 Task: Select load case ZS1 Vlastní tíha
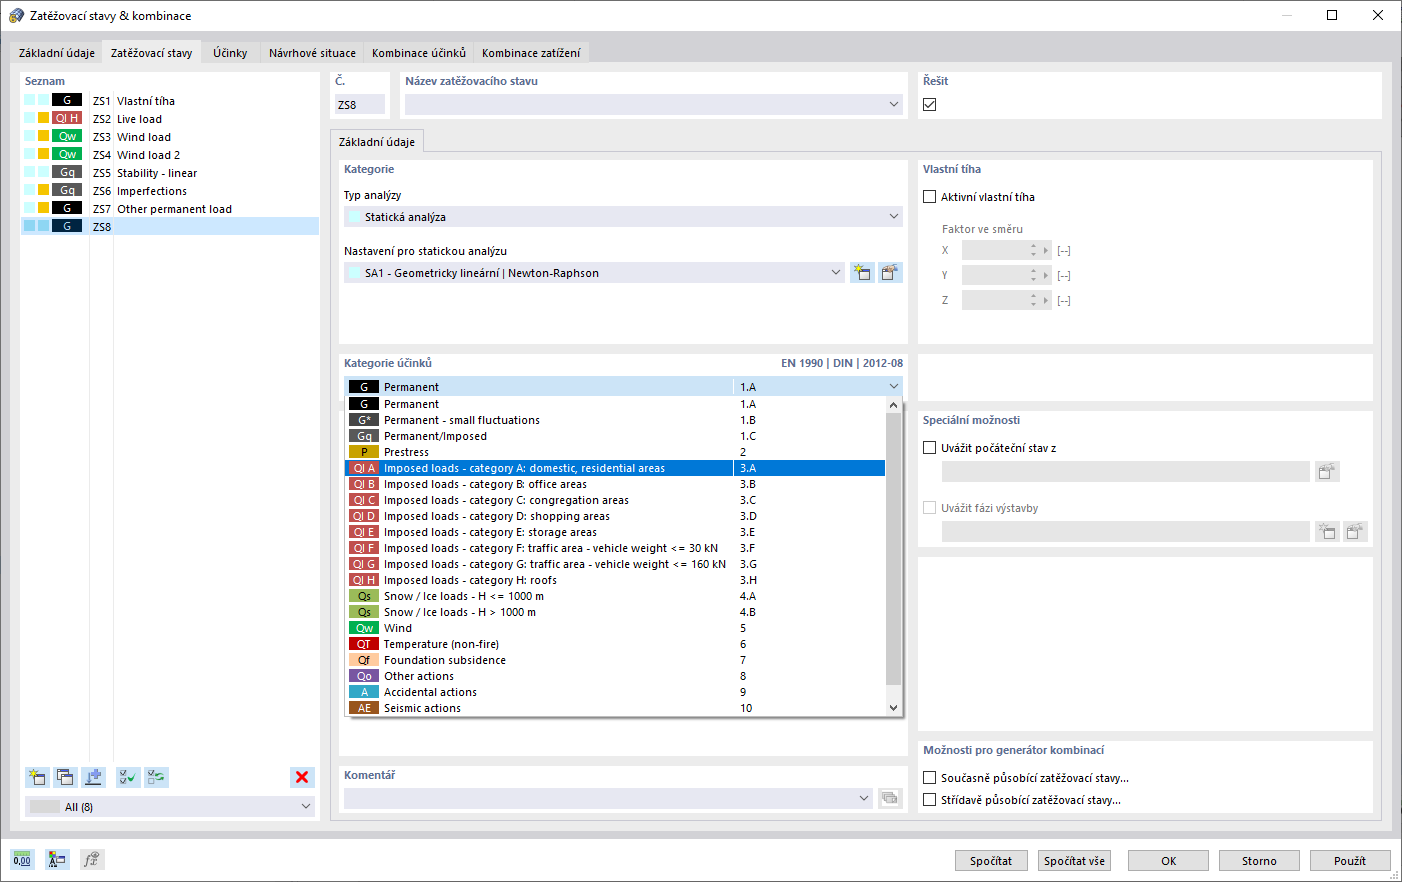pos(170,100)
